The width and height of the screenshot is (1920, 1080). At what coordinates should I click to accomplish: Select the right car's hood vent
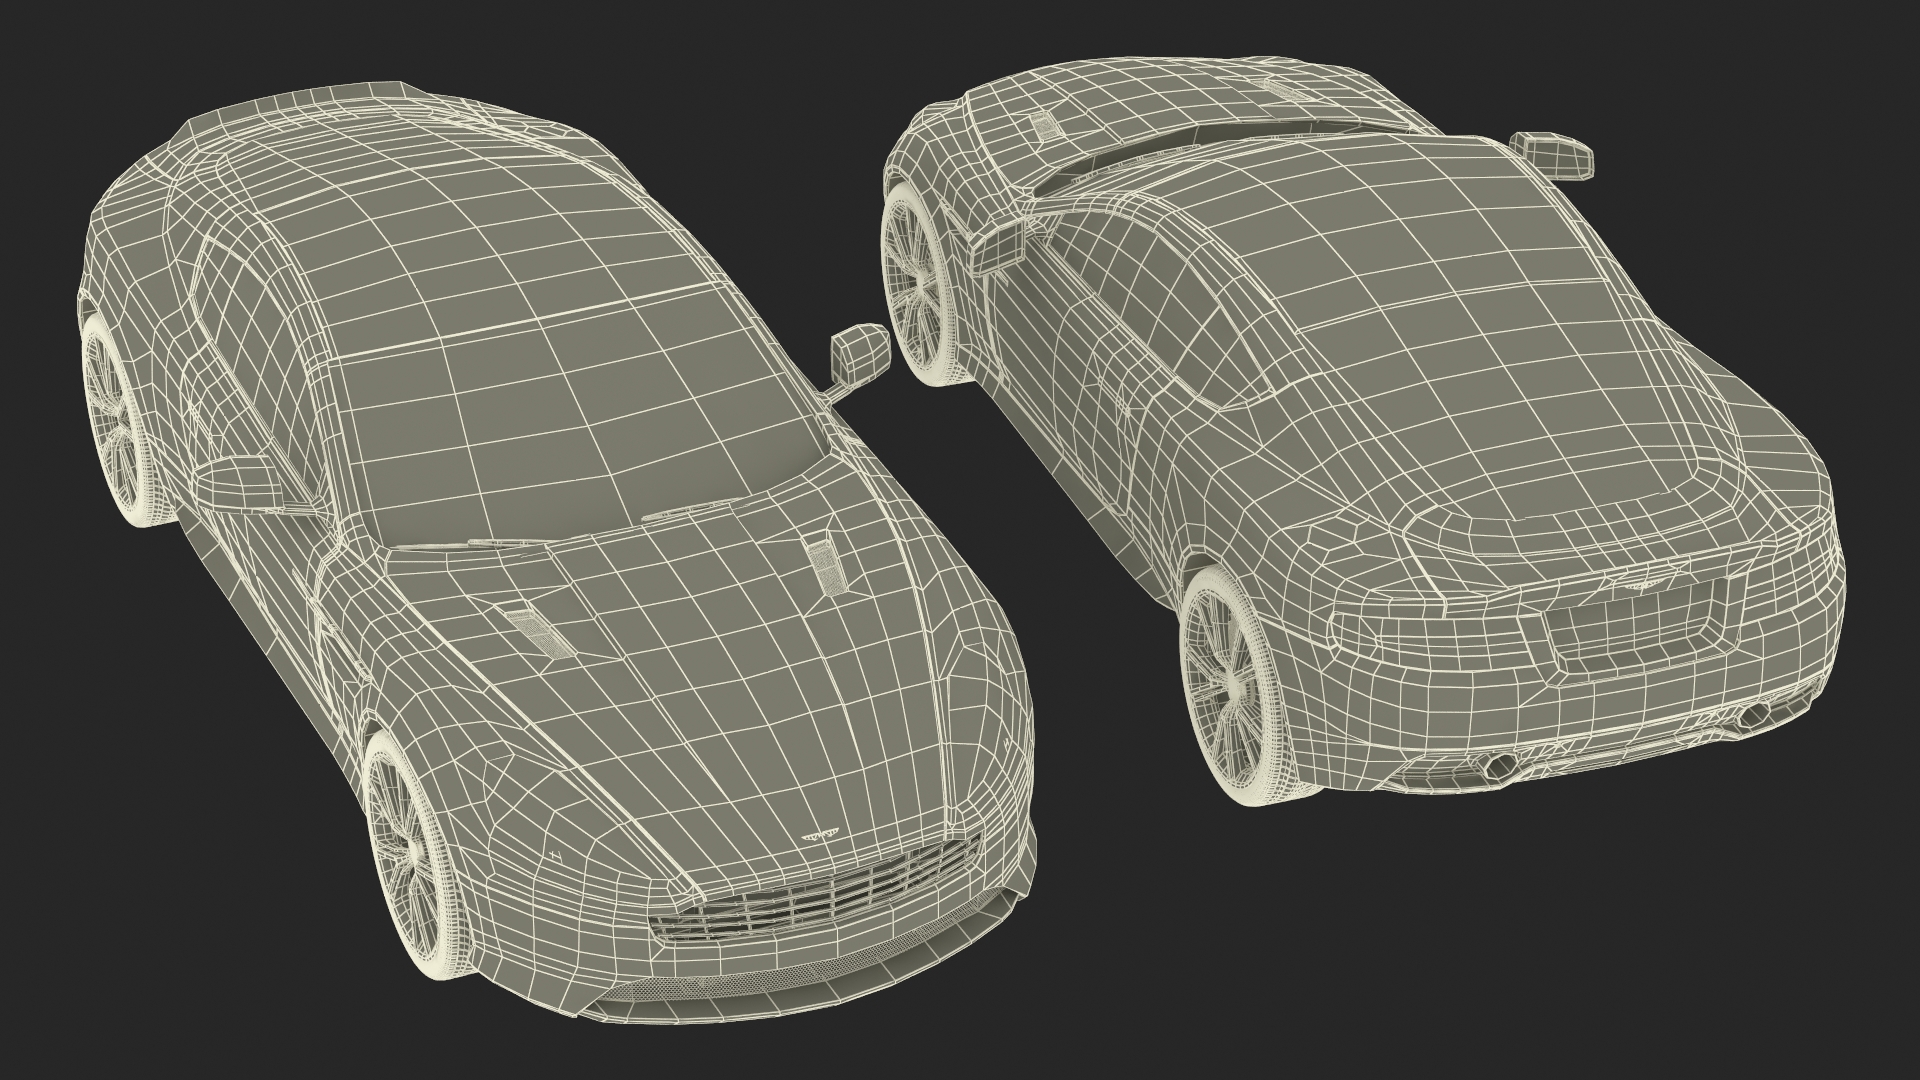click(x=1045, y=125)
